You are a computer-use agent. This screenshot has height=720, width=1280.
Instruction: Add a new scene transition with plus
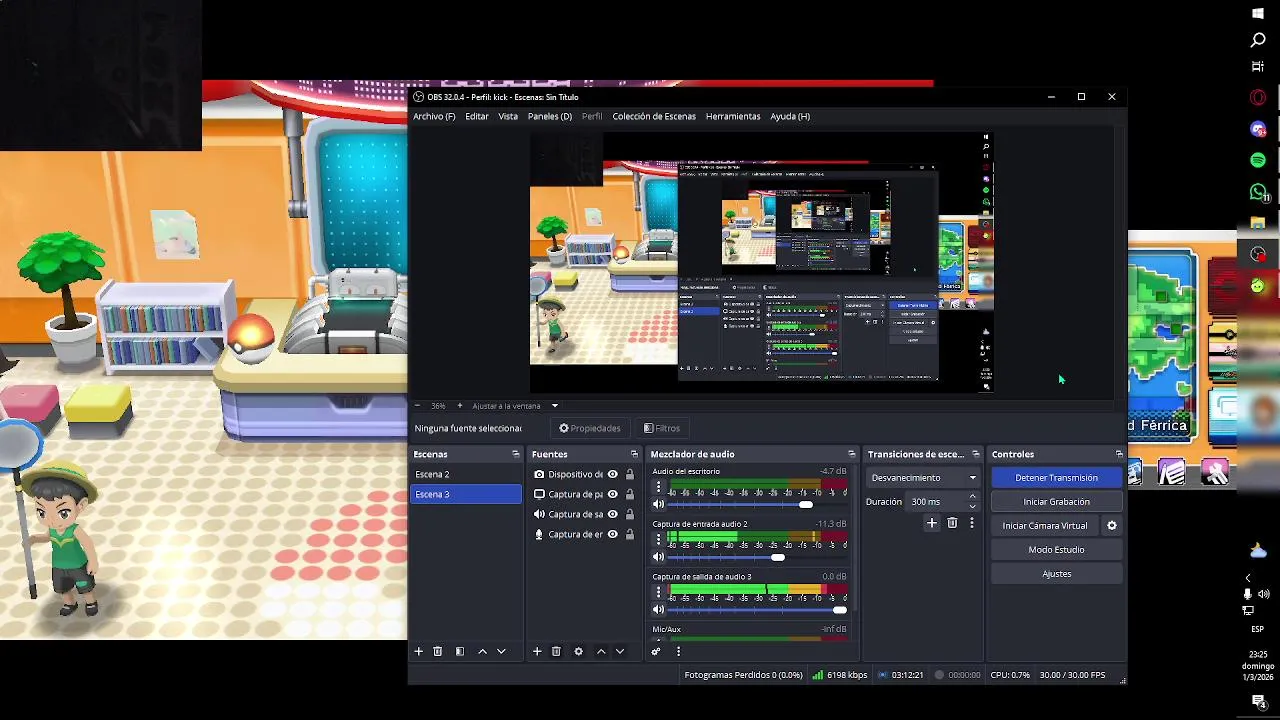932,523
